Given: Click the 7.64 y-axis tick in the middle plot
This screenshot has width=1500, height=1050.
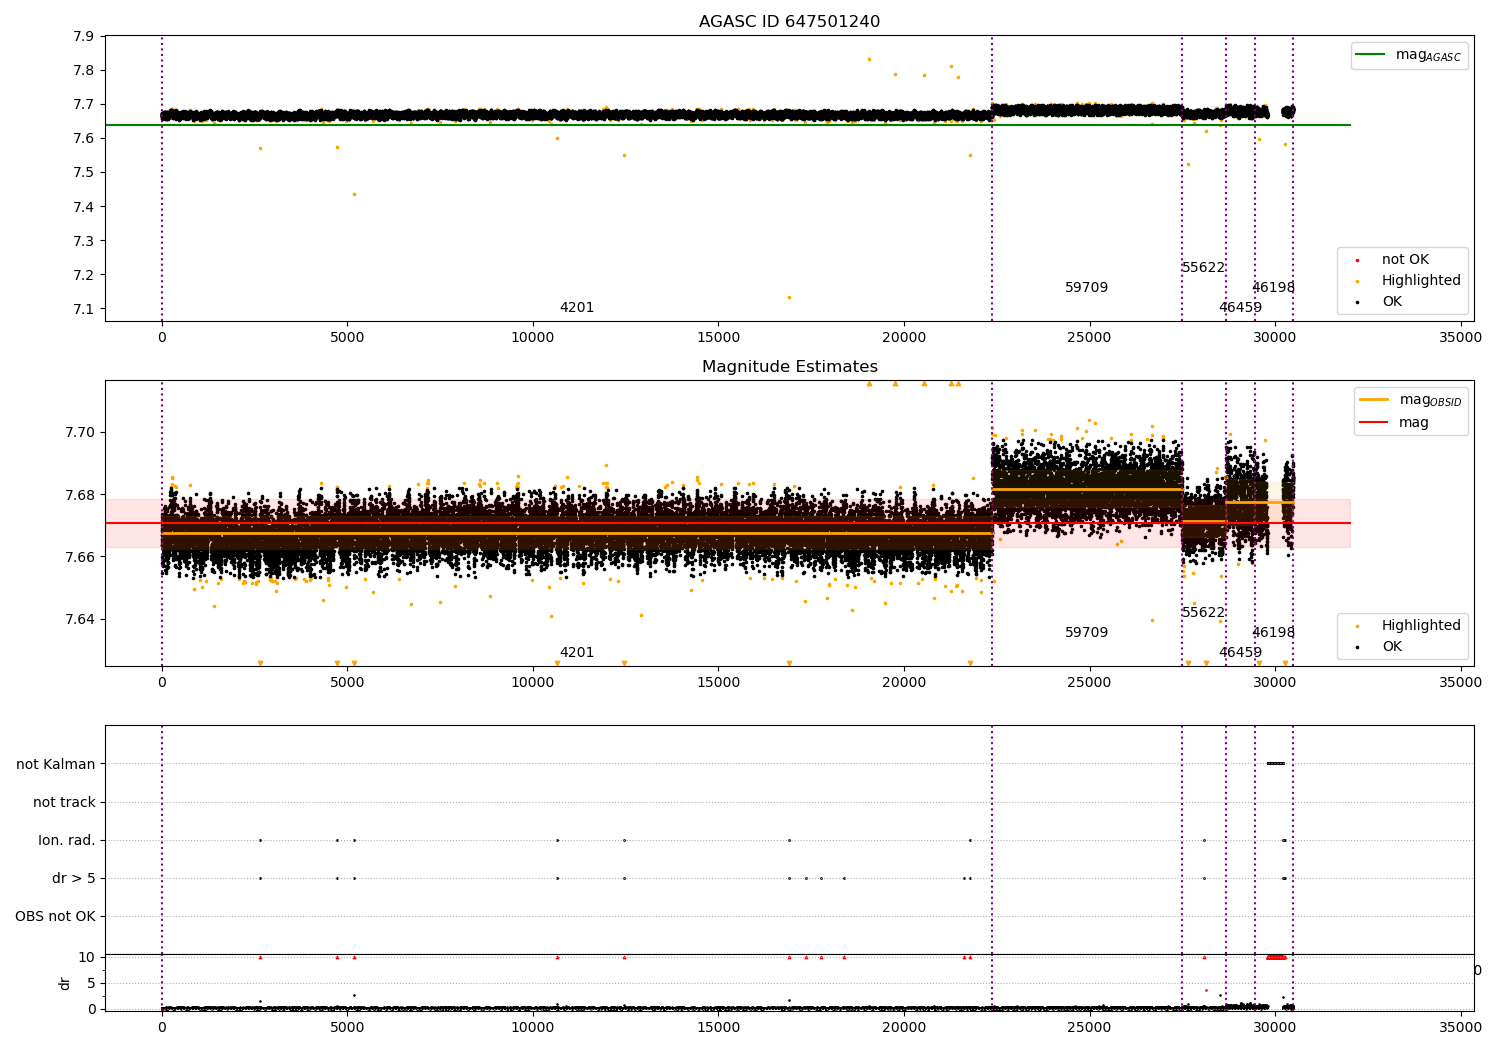Looking at the screenshot, I should pos(80,619).
